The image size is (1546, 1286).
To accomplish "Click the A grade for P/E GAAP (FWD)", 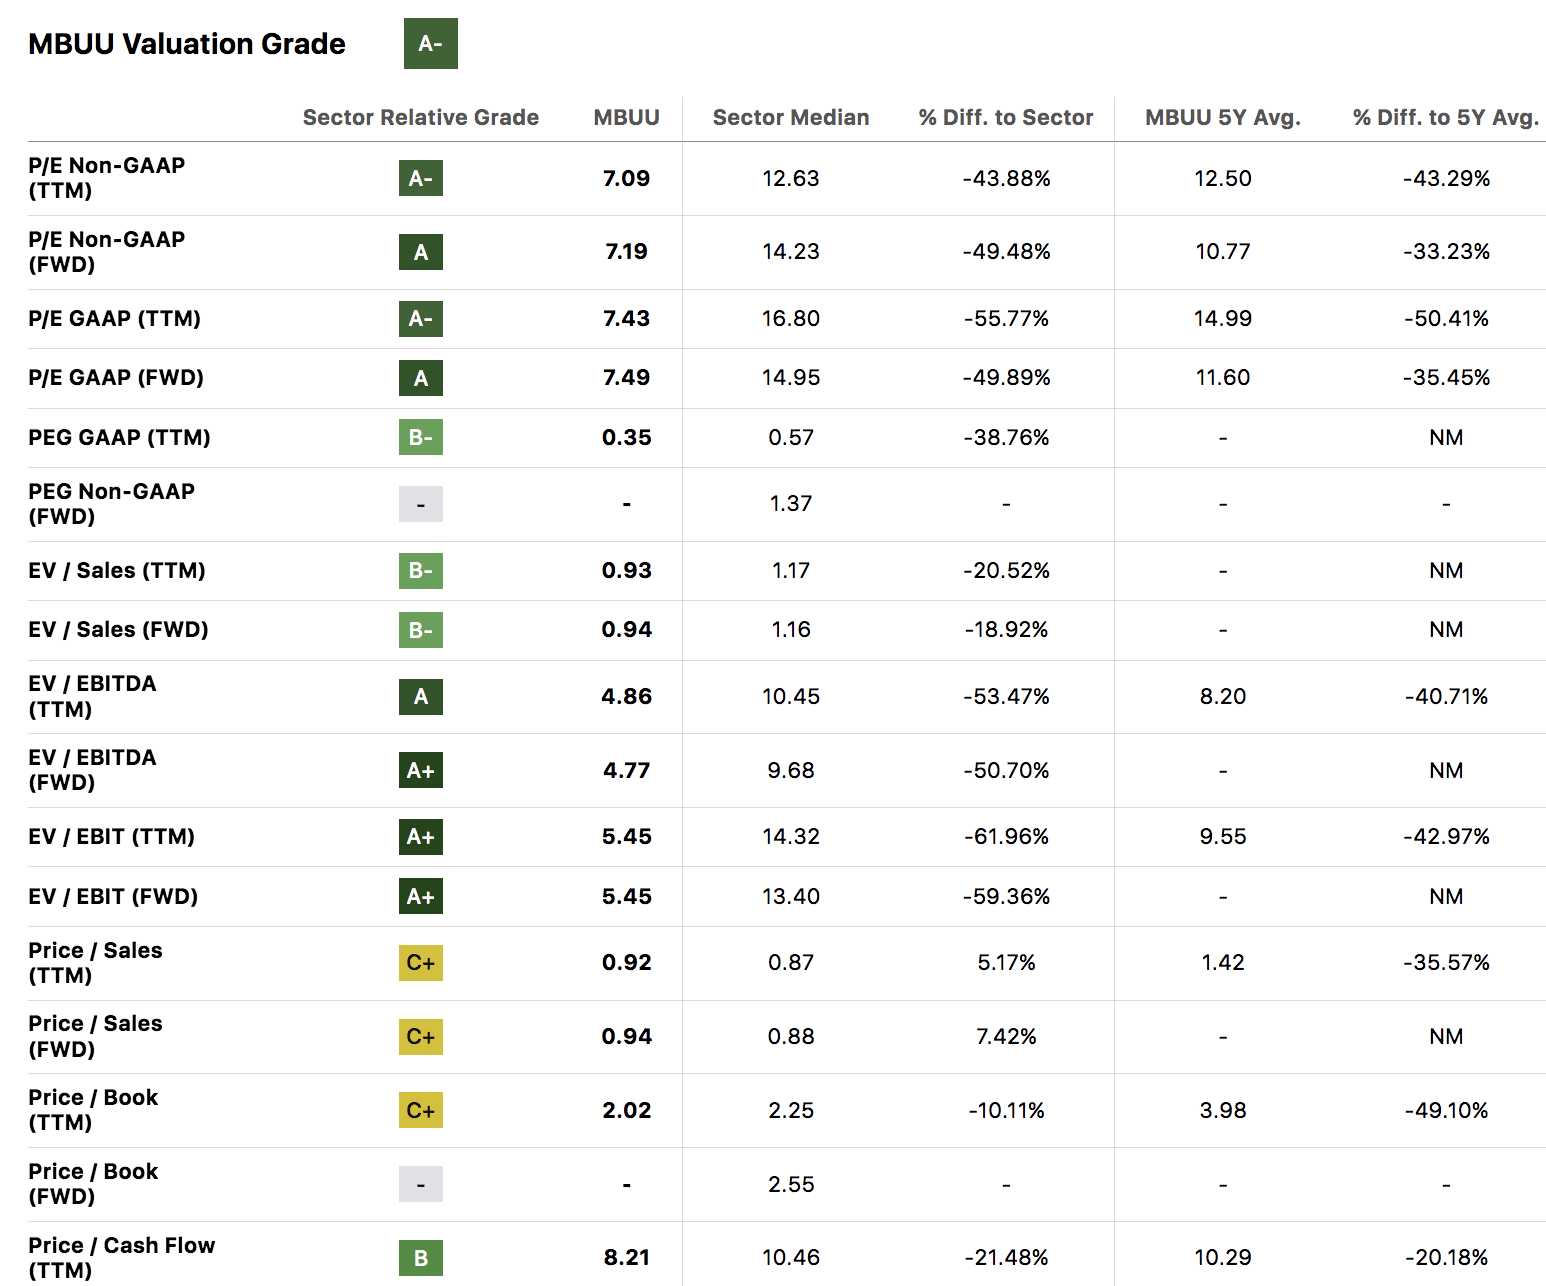I will (x=420, y=378).
